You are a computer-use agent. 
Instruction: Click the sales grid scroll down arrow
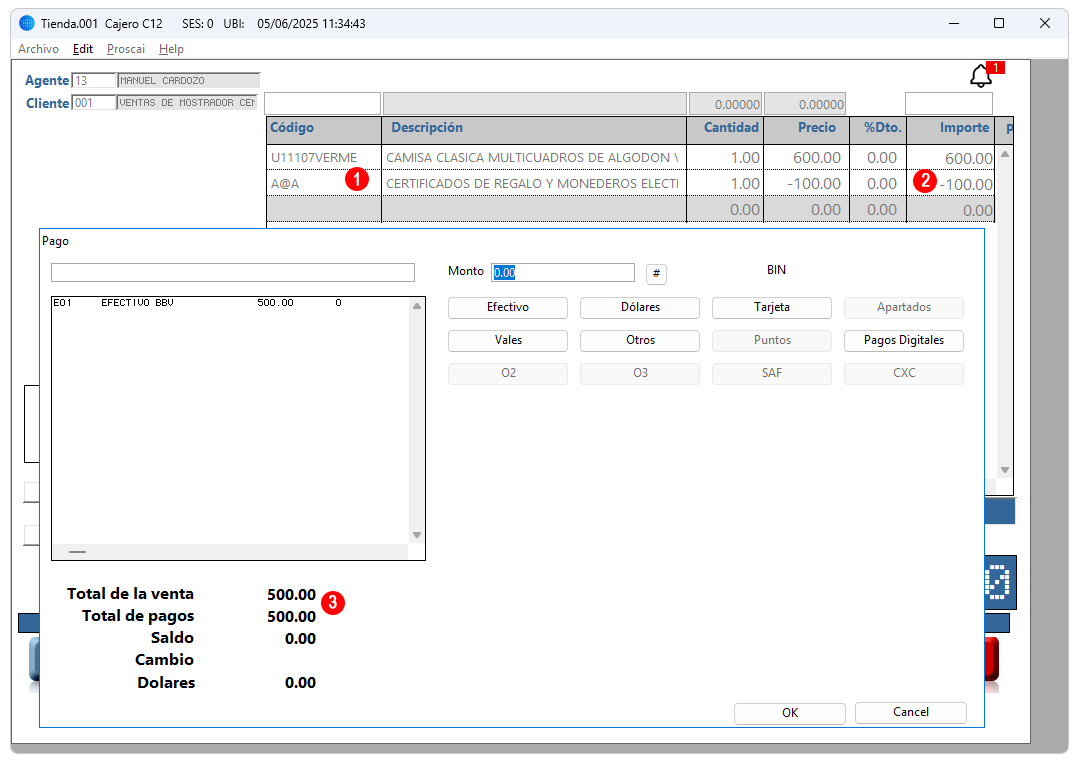pyautogui.click(x=1005, y=470)
